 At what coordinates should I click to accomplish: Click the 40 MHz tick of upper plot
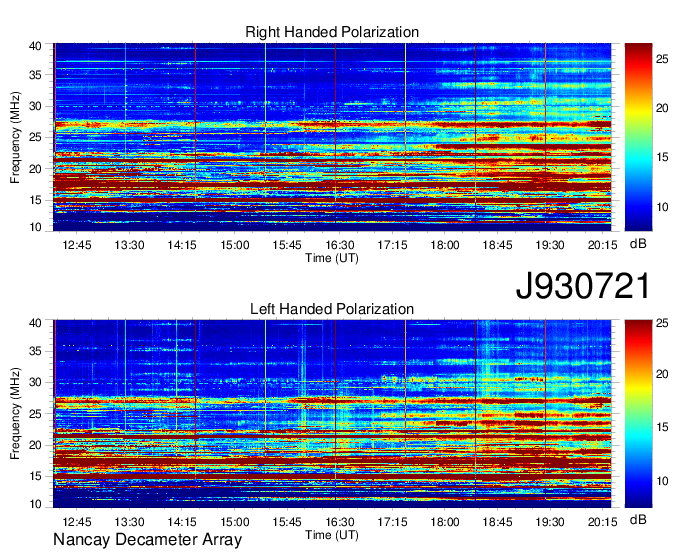tap(35, 46)
